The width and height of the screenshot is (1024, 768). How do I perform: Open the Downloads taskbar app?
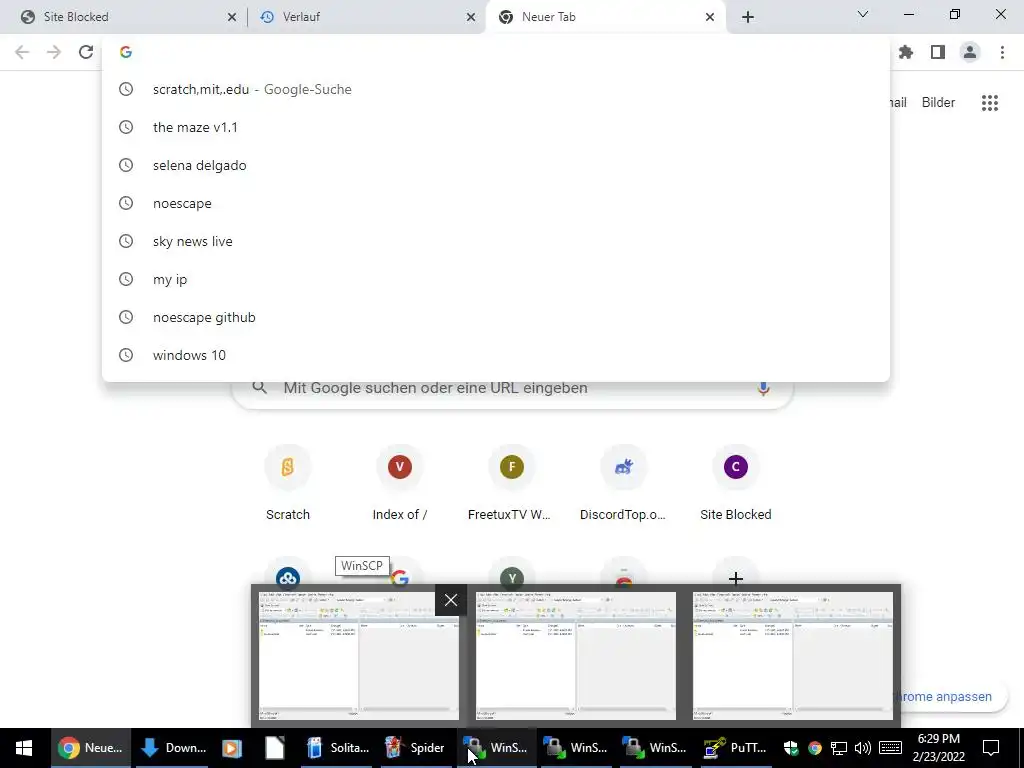tap(174, 748)
